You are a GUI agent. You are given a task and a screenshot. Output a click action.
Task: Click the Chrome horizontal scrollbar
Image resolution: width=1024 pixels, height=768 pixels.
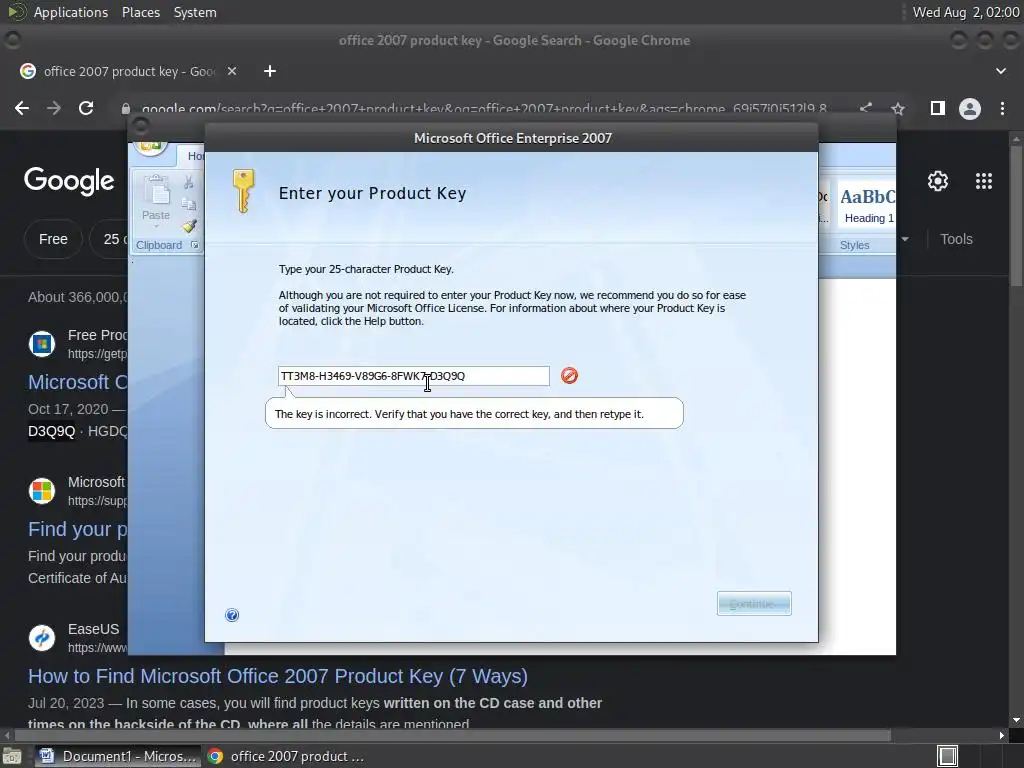click(x=452, y=735)
